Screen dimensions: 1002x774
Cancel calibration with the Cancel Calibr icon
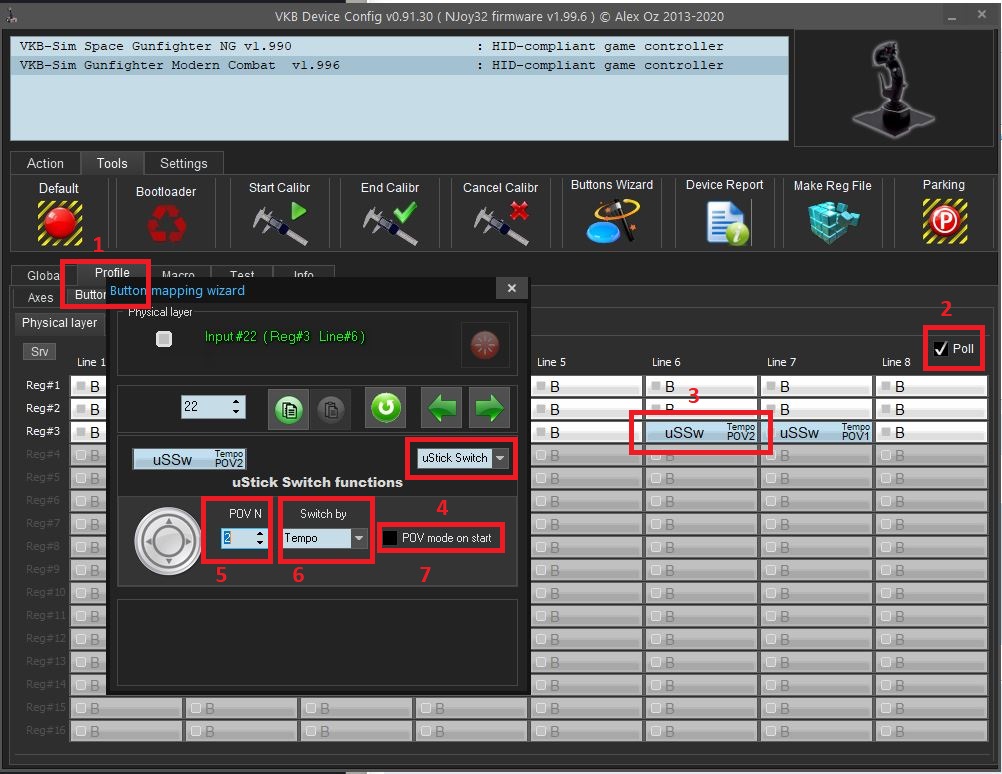[501, 222]
